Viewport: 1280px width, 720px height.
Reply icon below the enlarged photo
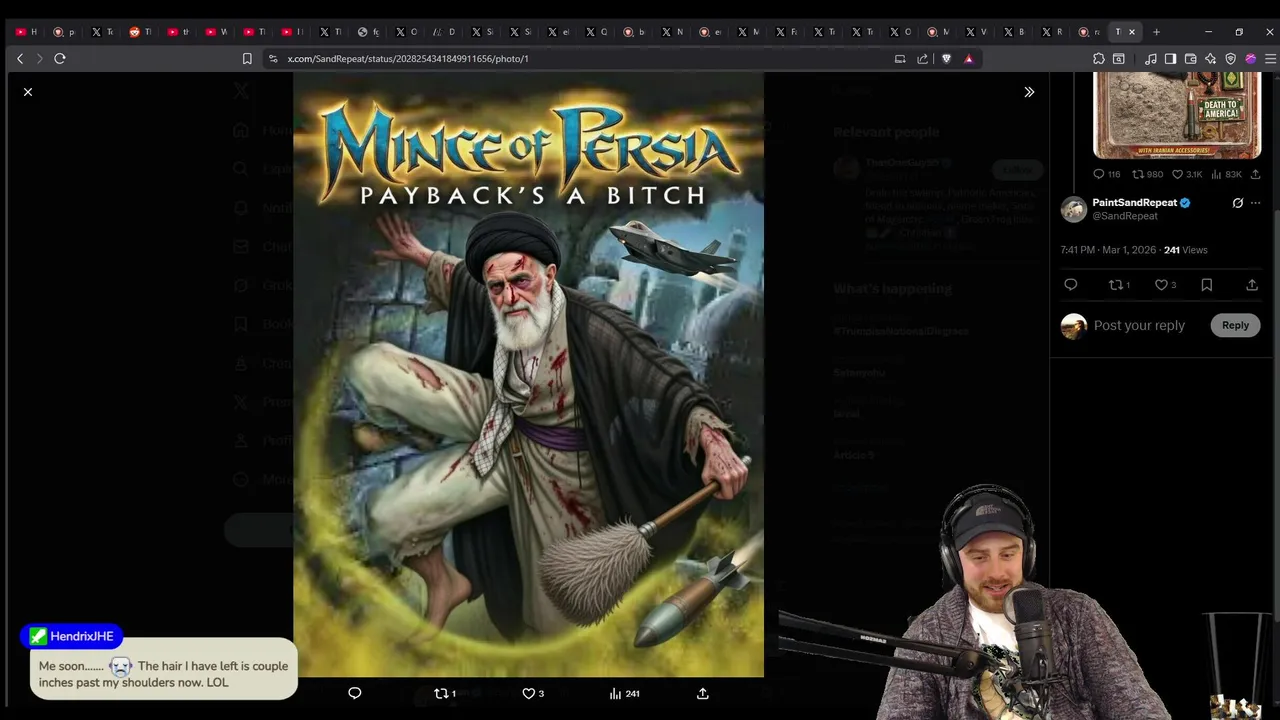(x=354, y=693)
